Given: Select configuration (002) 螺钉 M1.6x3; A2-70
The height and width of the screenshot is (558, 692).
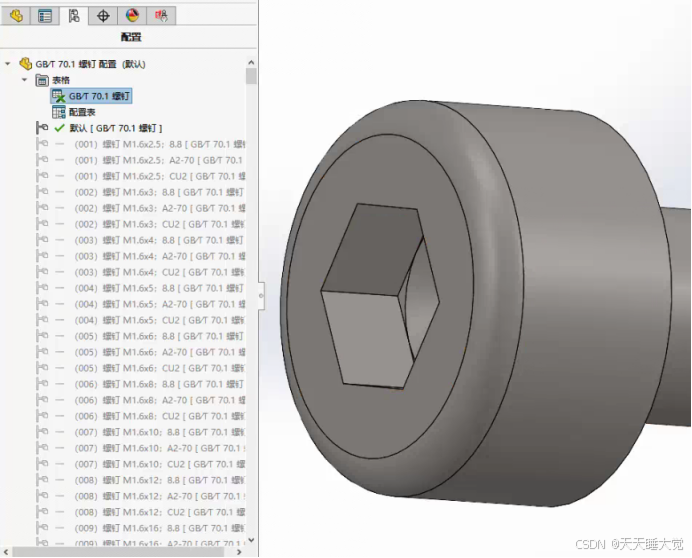Looking at the screenshot, I should point(160,208).
